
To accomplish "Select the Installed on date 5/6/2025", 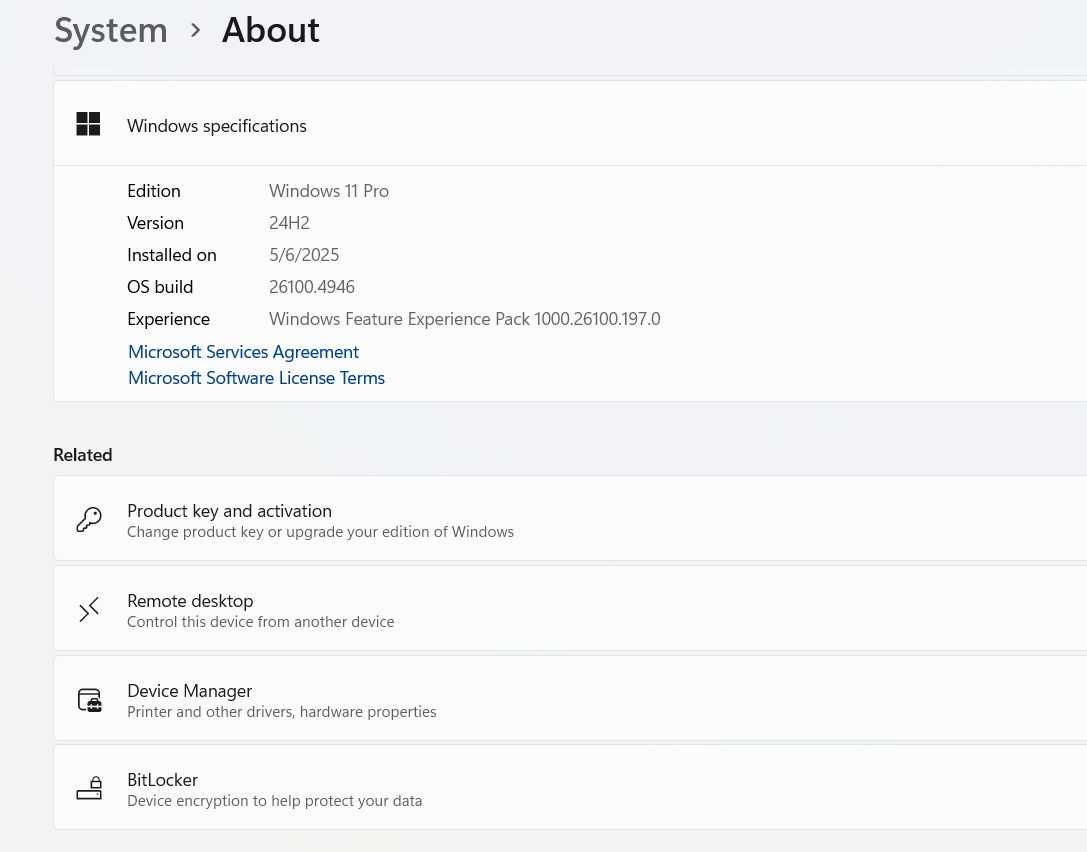I will [304, 255].
